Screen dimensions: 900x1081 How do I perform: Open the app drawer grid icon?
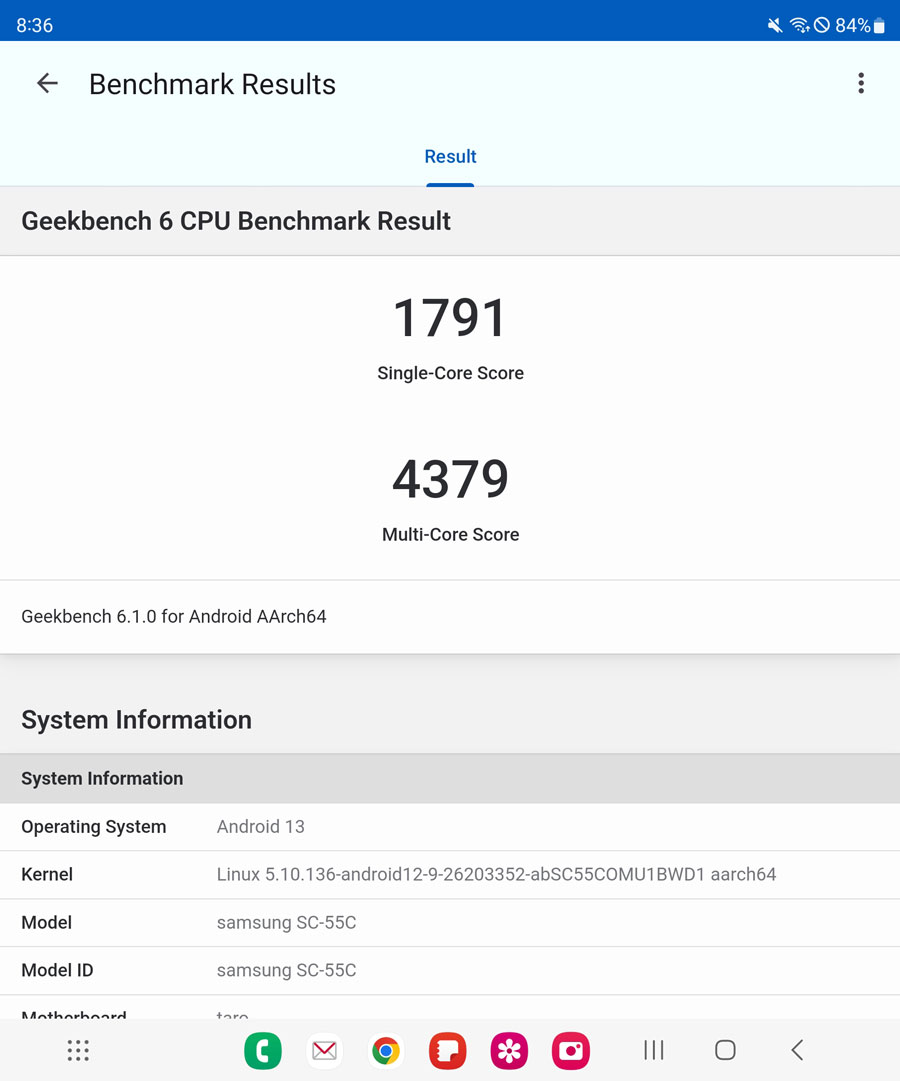tap(78, 1051)
